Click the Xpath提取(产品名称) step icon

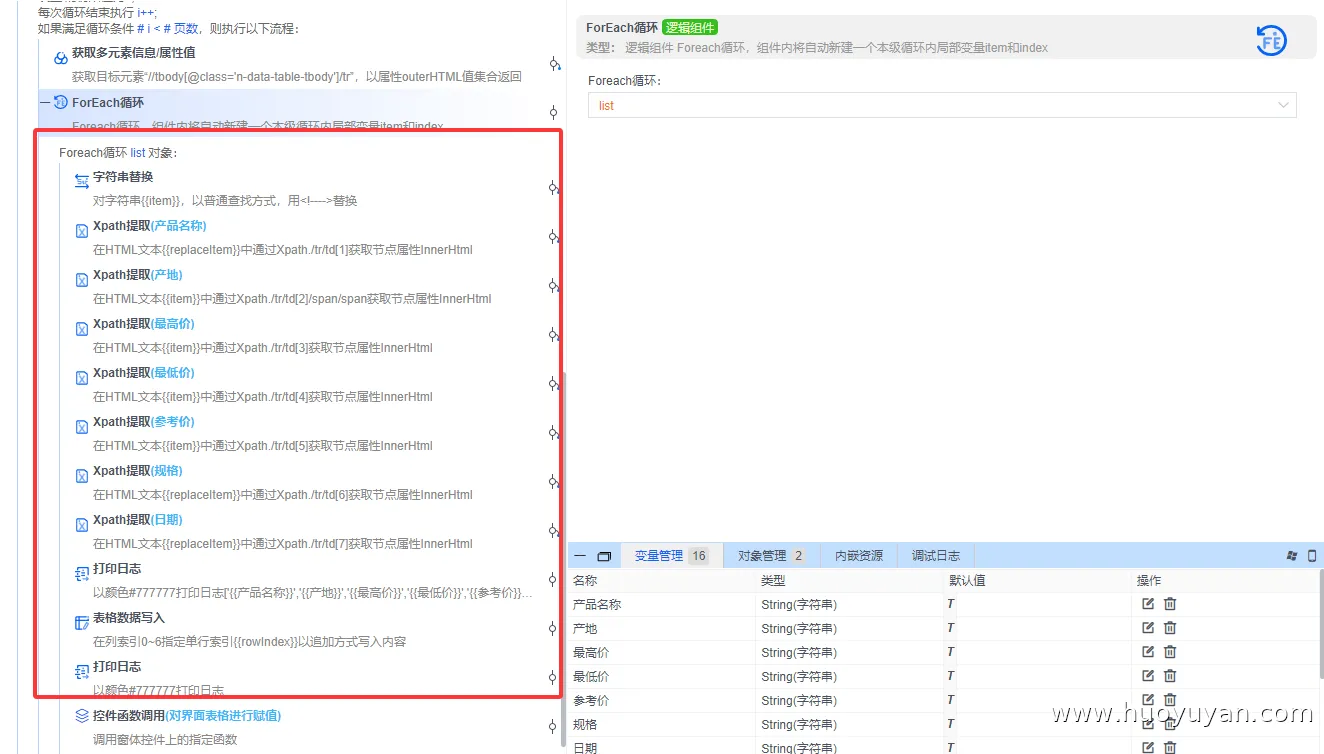82,231
